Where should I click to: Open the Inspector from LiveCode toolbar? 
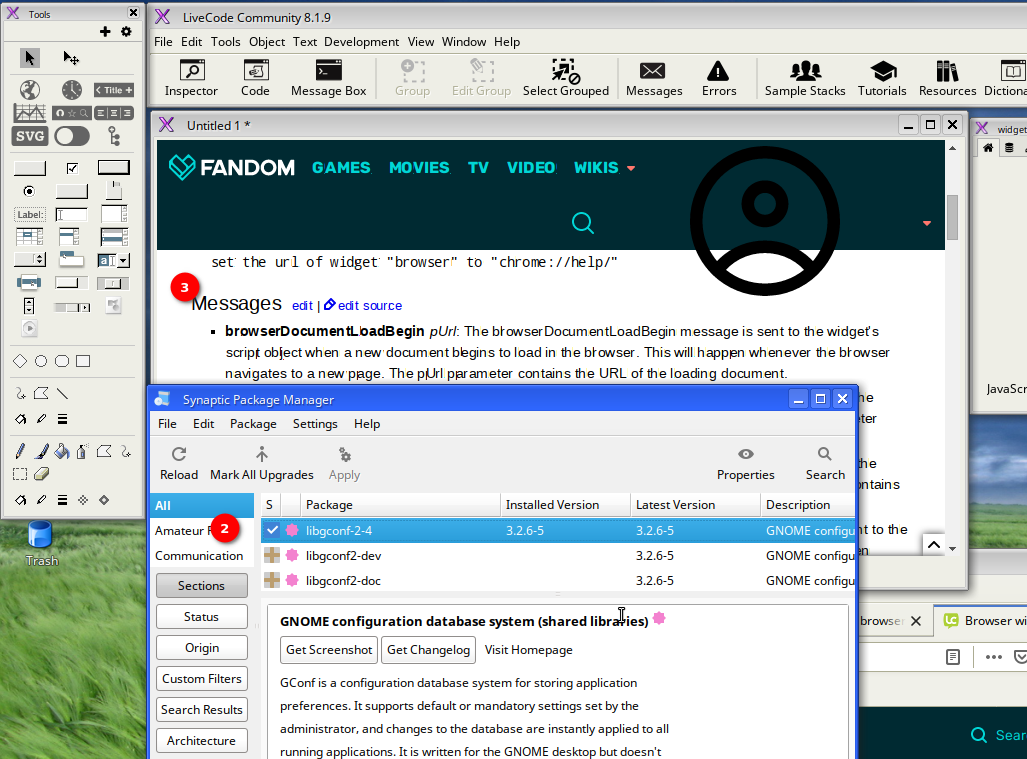tap(191, 78)
